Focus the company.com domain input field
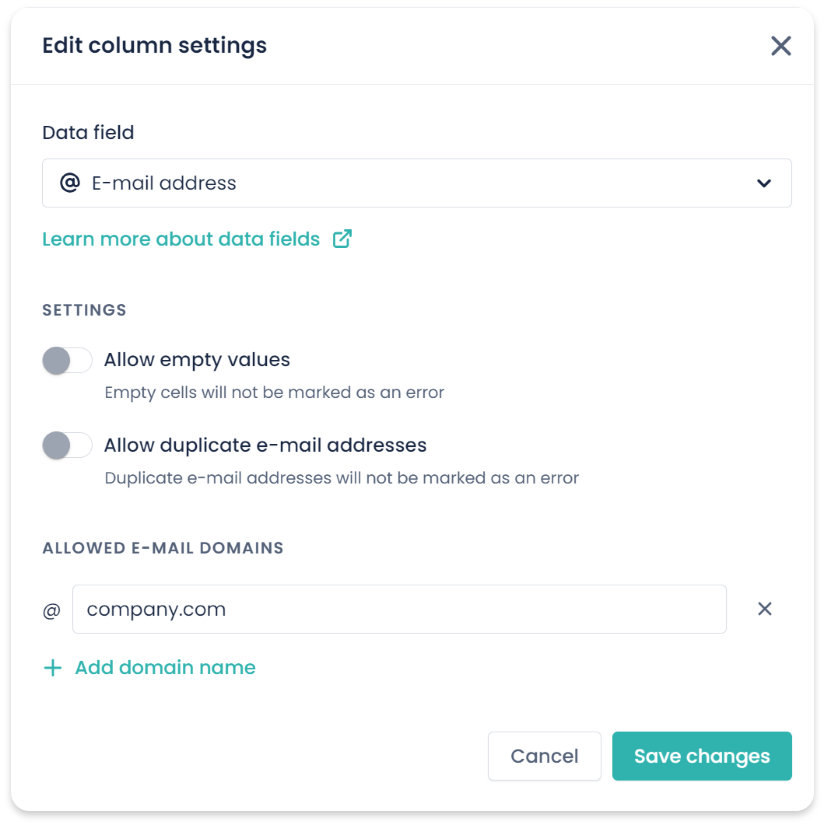The width and height of the screenshot is (825, 826). pyautogui.click(x=399, y=609)
